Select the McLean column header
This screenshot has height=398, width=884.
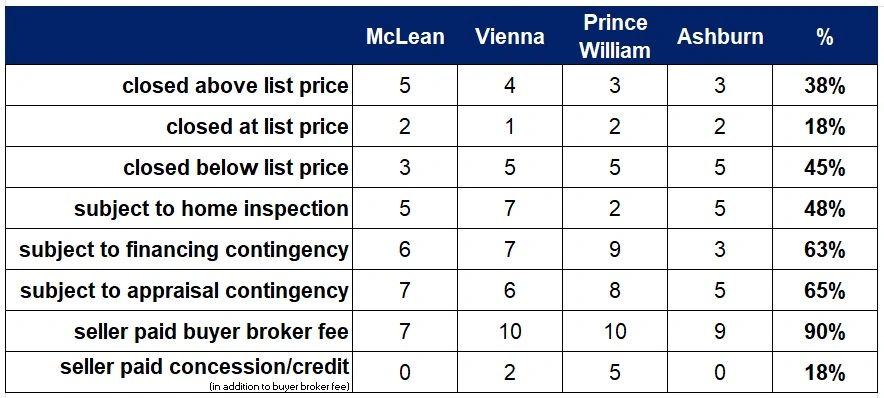click(x=405, y=37)
